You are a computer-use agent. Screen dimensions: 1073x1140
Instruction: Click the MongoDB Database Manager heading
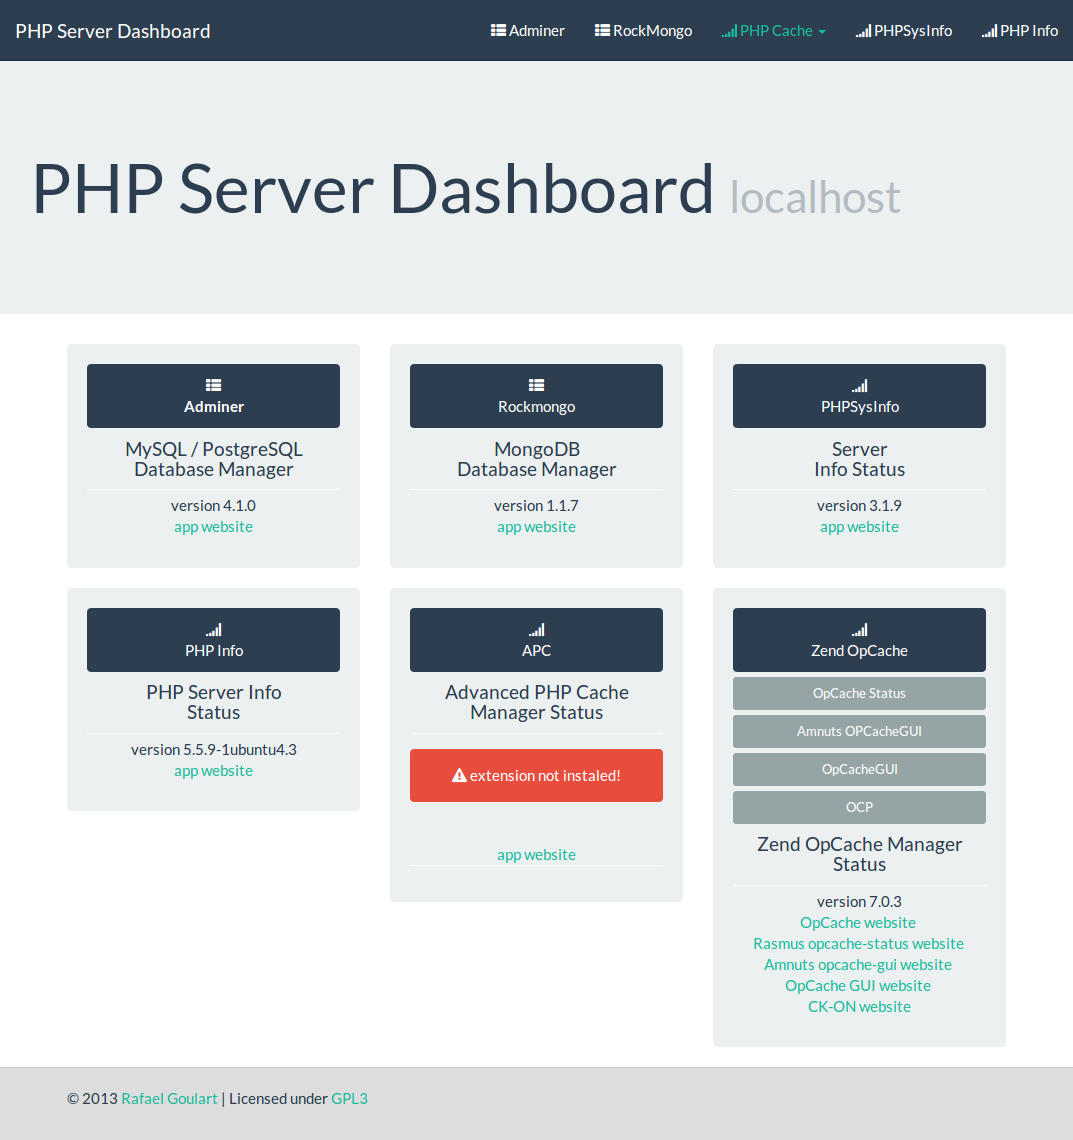coord(536,459)
